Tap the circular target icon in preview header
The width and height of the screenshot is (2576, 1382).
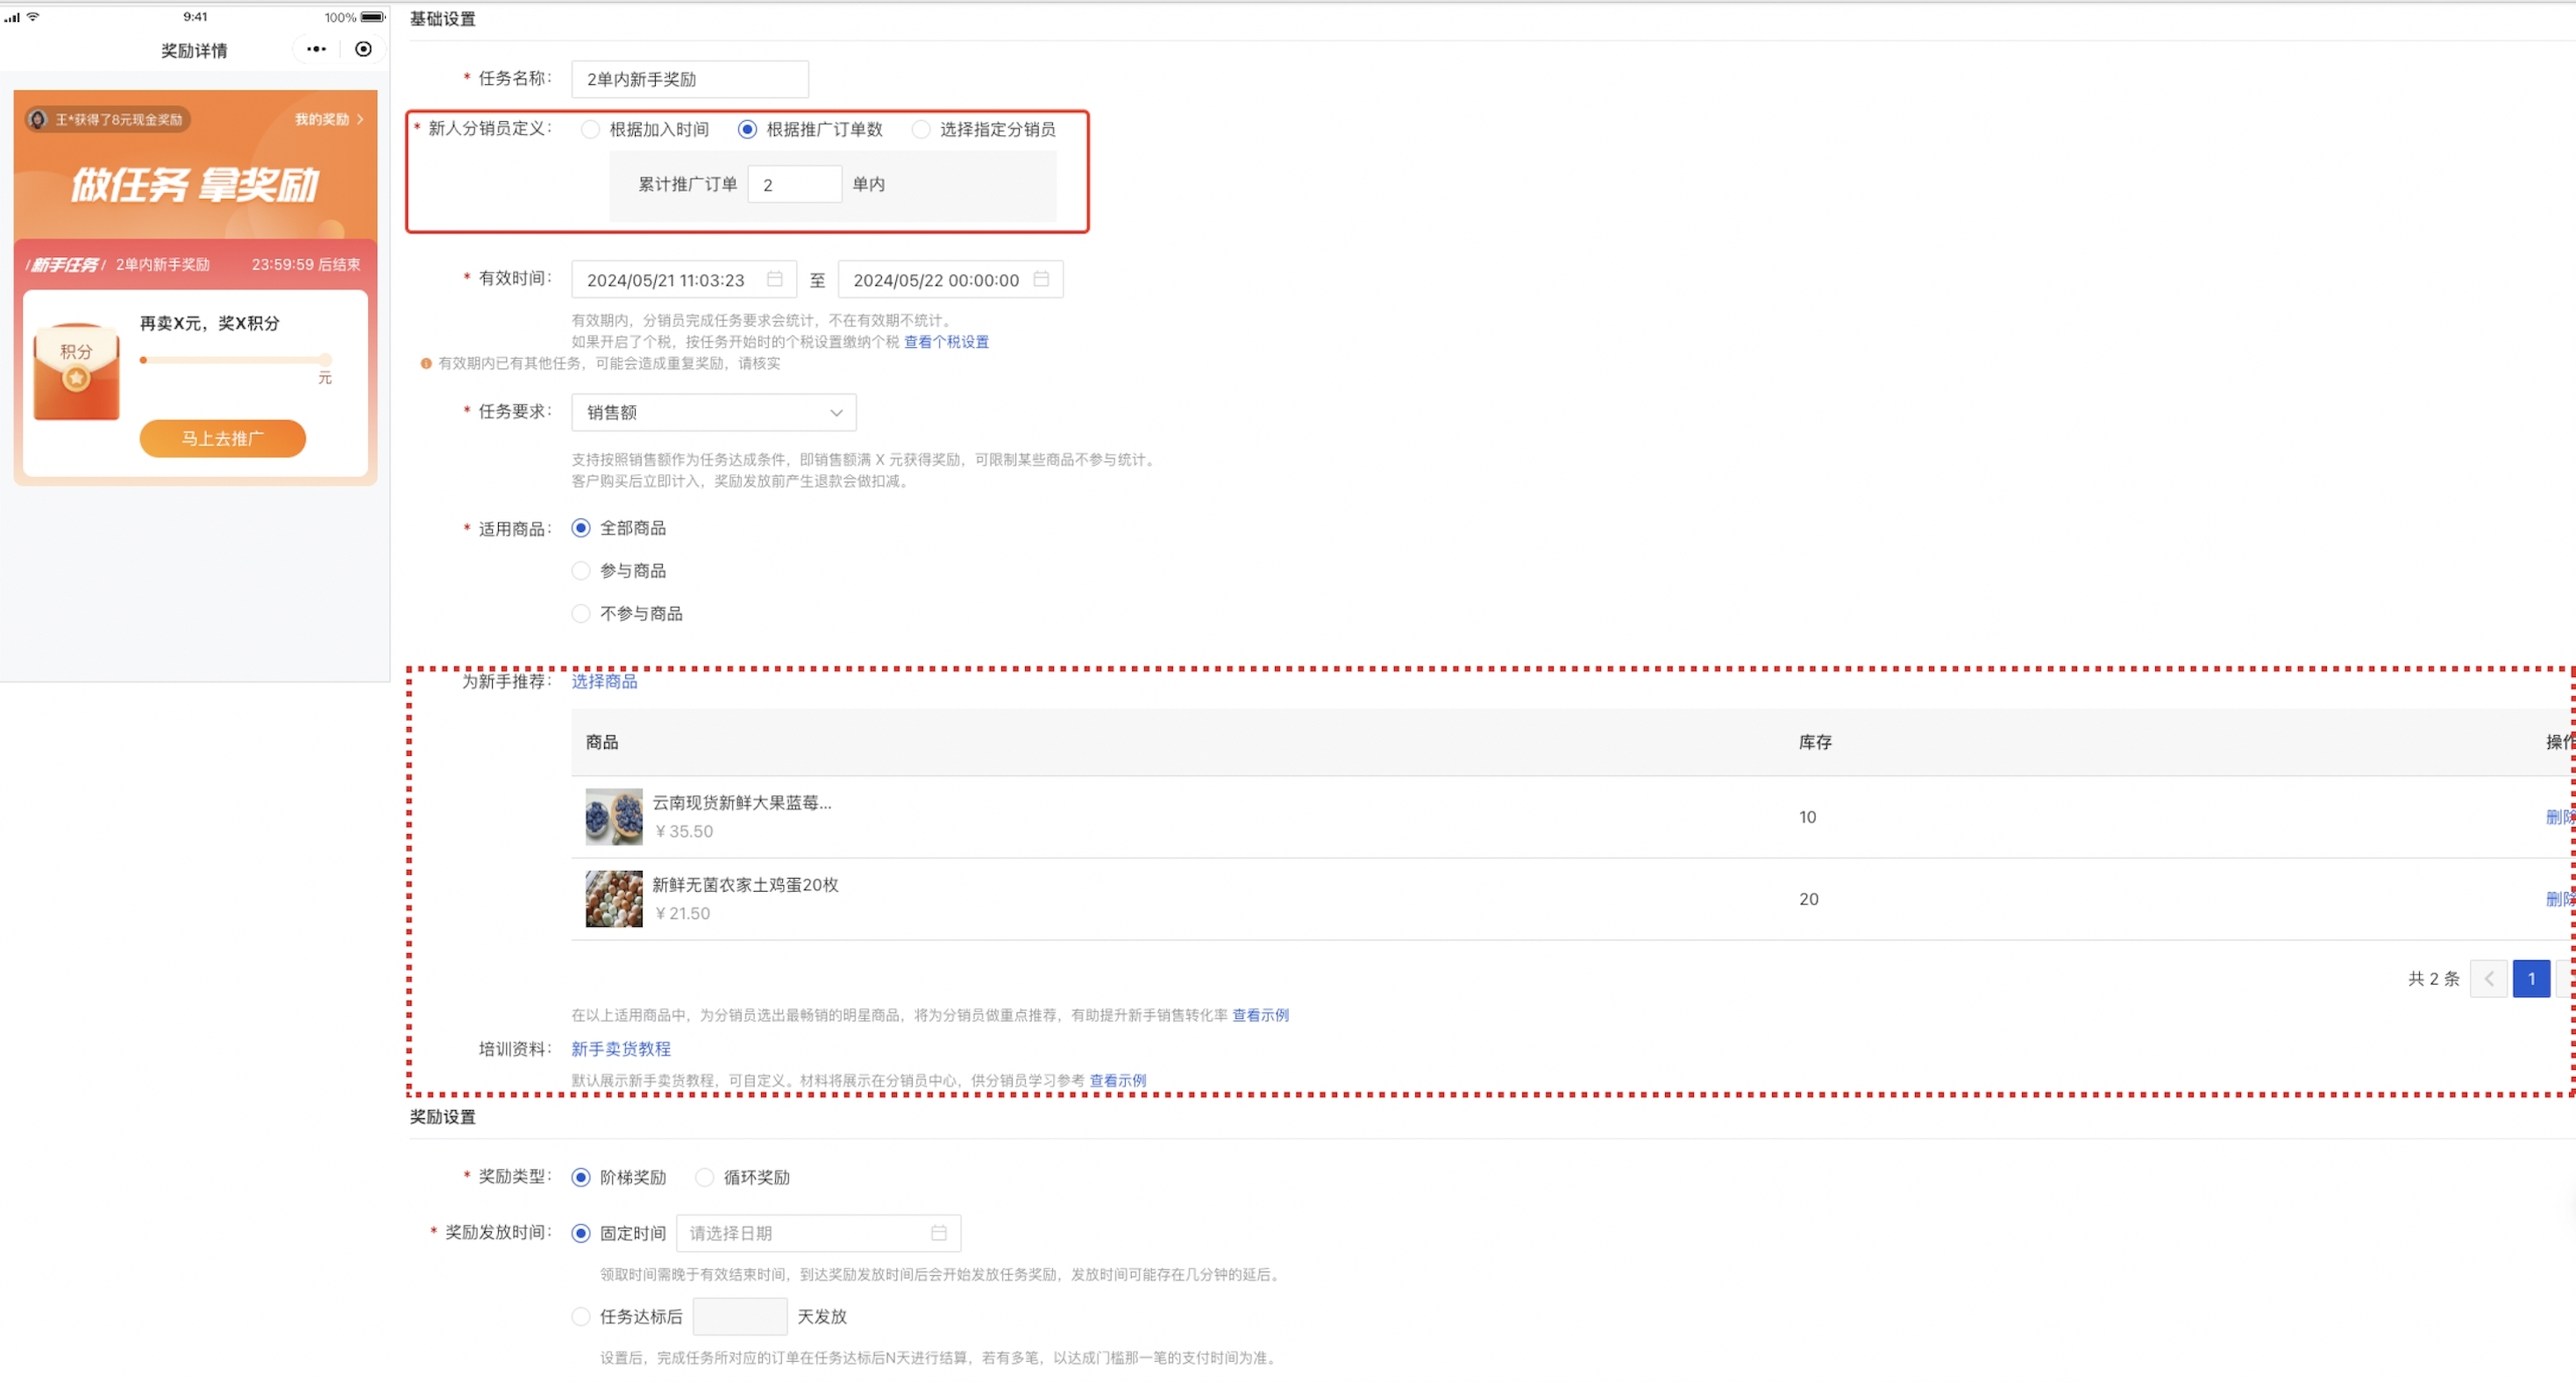point(363,49)
